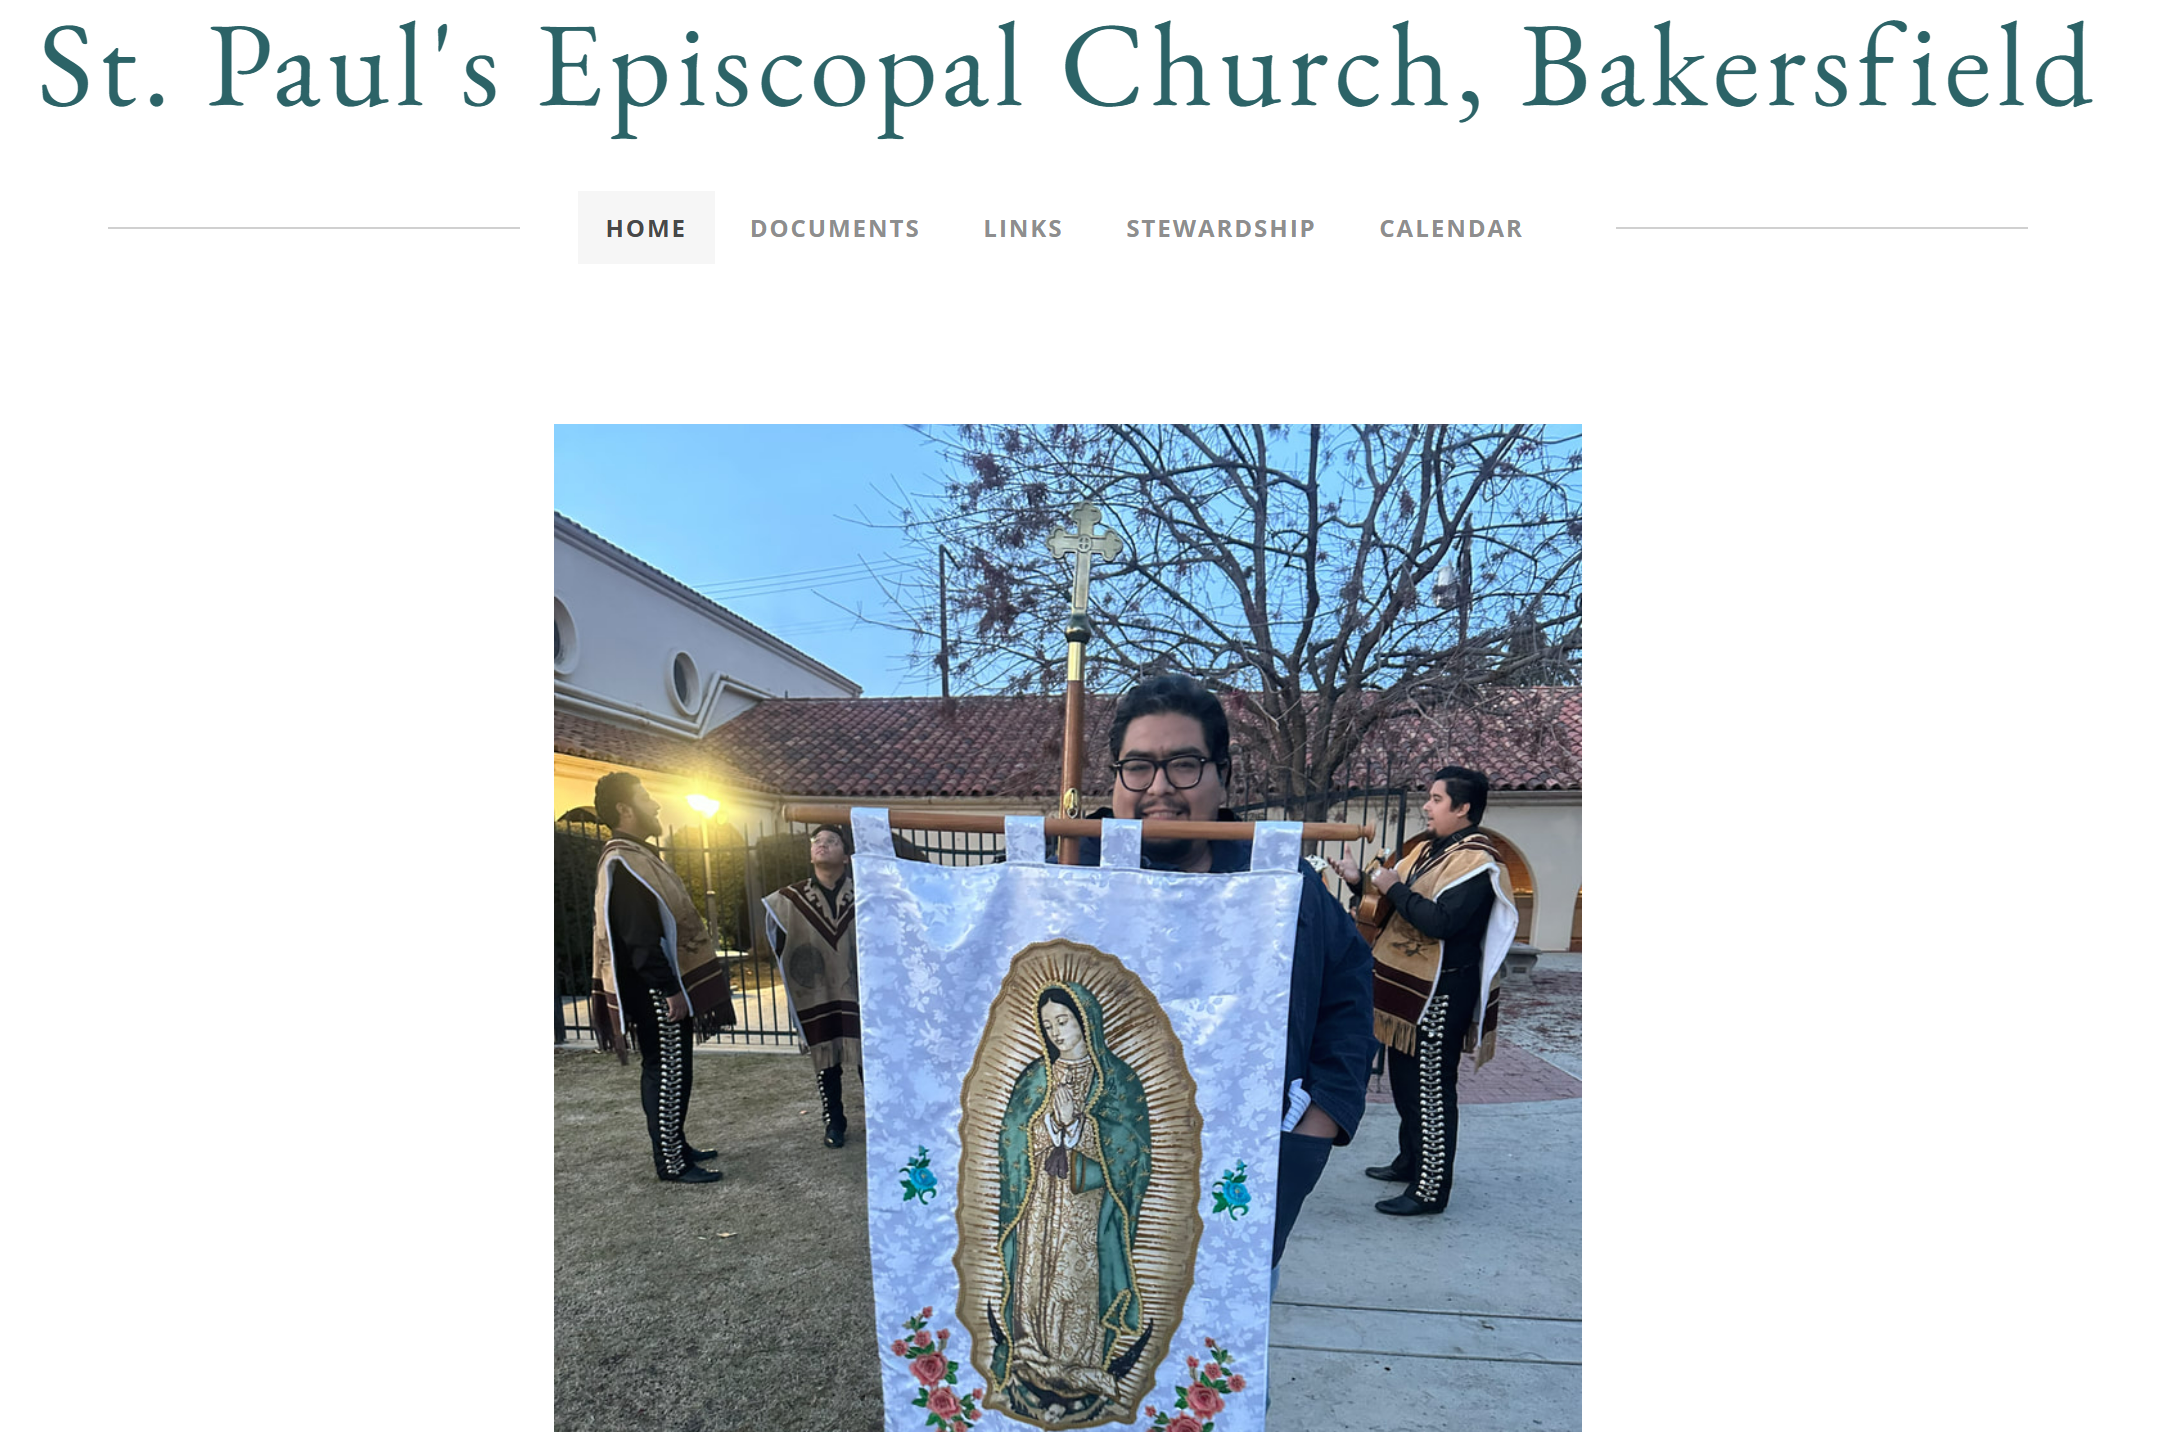Open the Links menu item
Viewport: 2164px width, 1432px height.
1023,228
